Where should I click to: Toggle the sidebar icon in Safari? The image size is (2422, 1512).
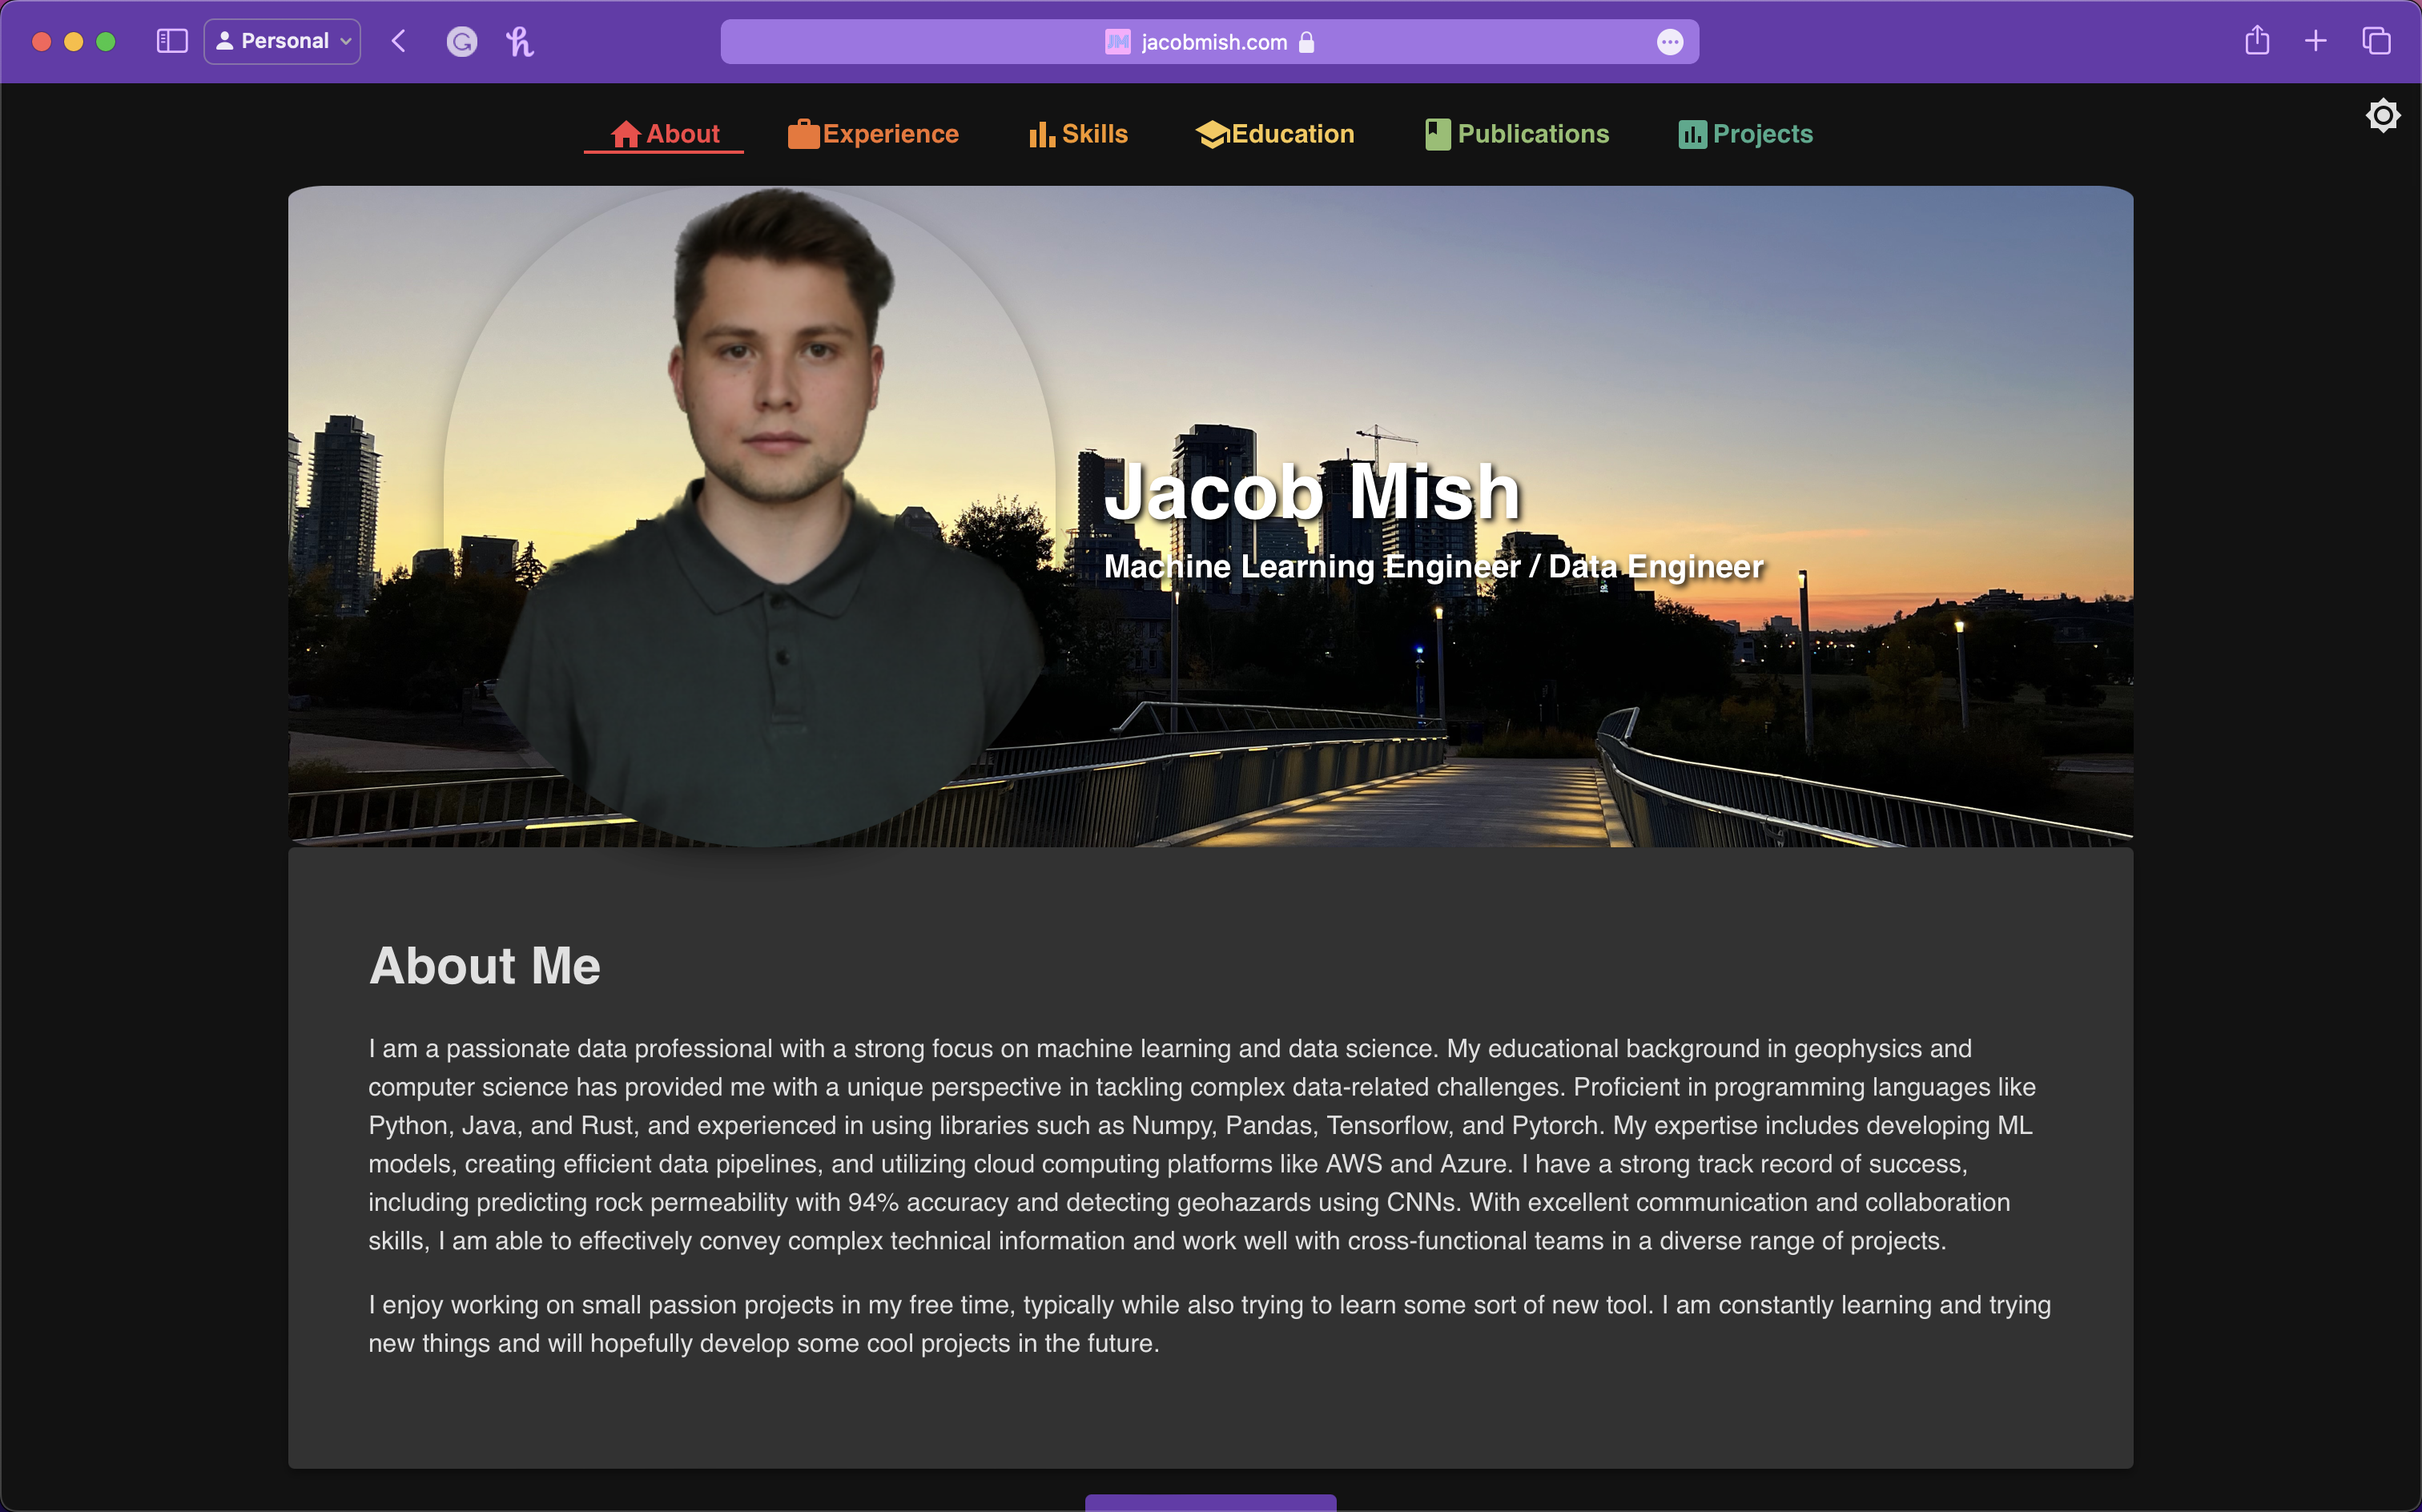pos(171,41)
